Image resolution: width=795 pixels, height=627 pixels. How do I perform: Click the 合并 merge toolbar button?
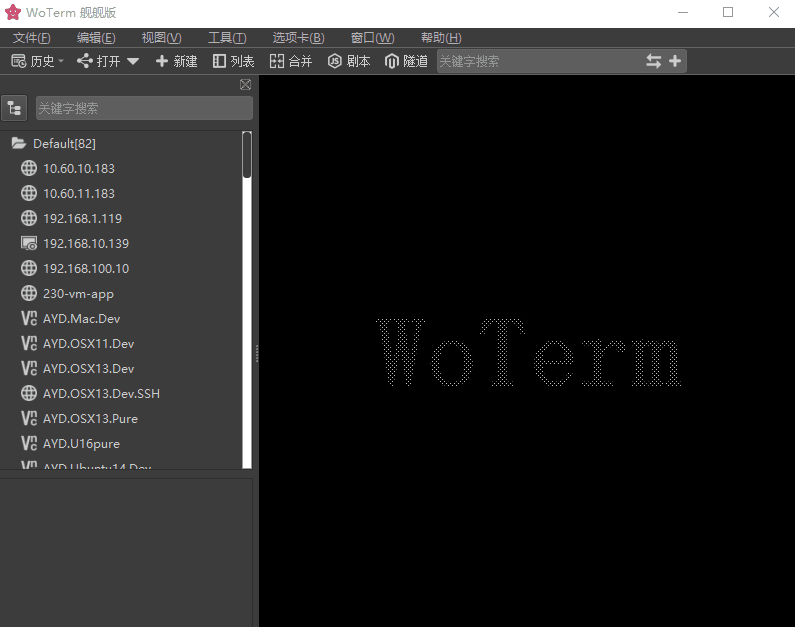coord(291,61)
